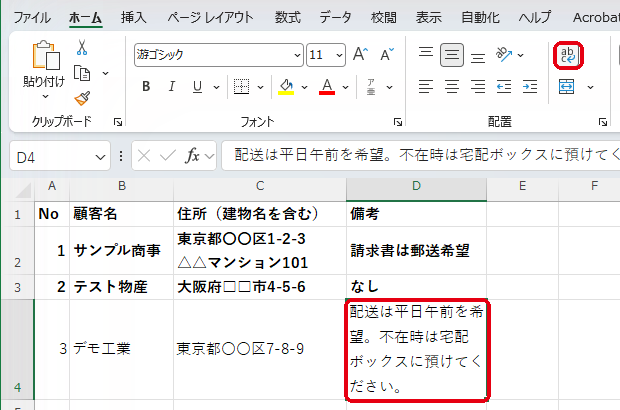This screenshot has width=620, height=410.
Task: Select row 4 header
Action: [x=17, y=350]
